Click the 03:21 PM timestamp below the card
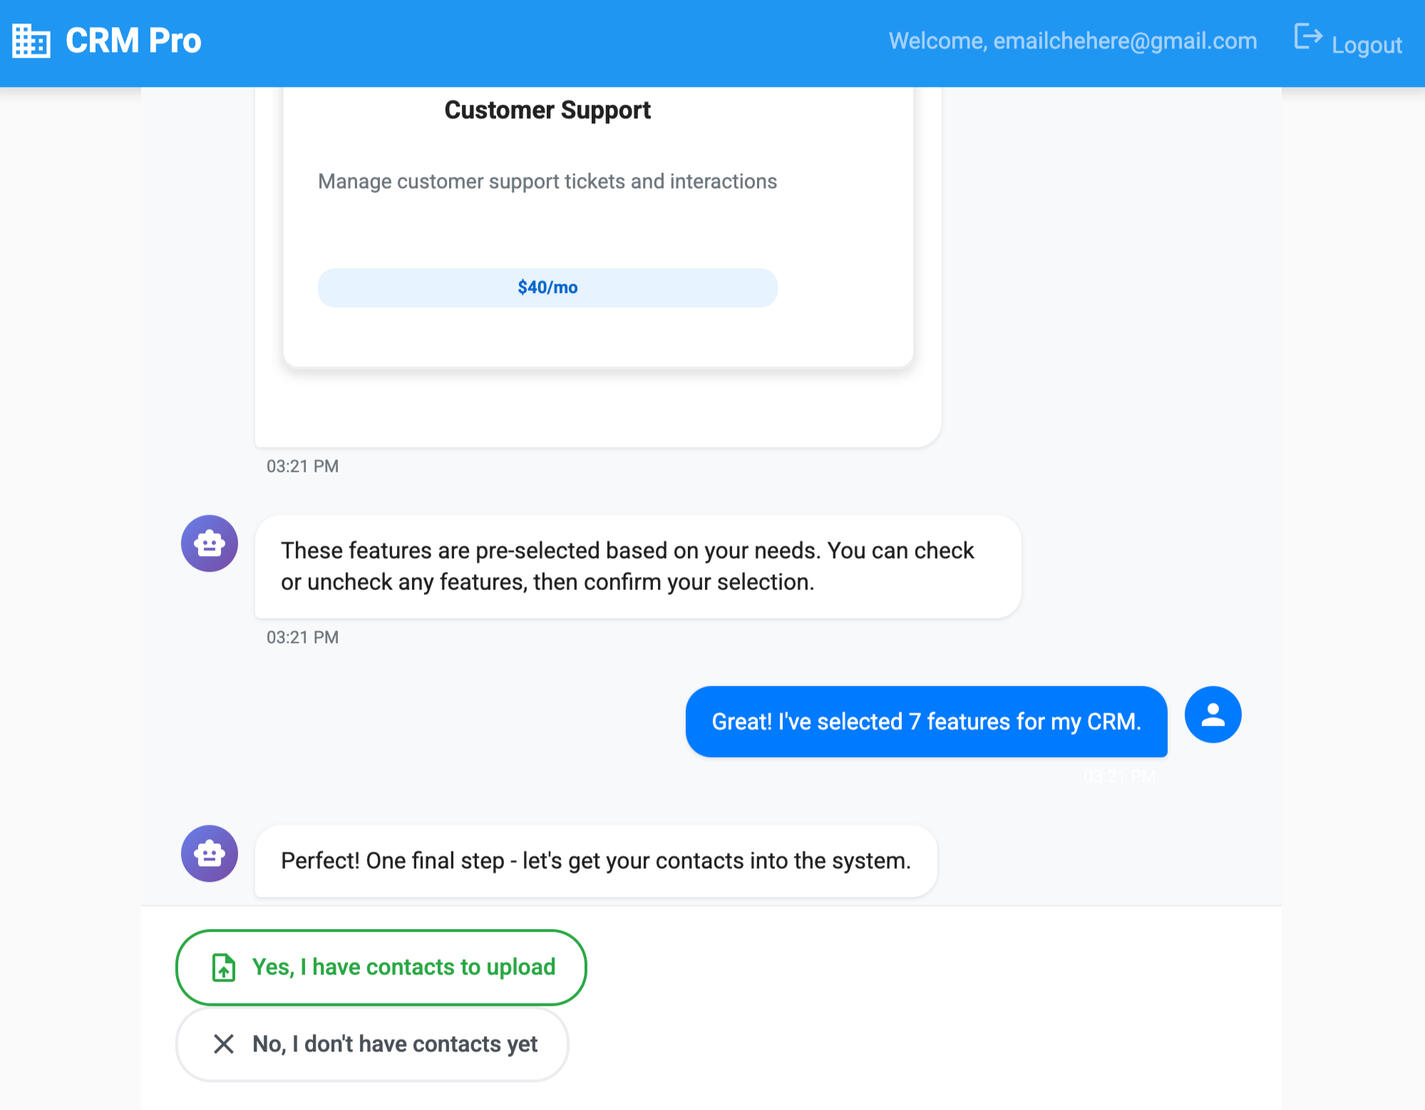 point(302,466)
